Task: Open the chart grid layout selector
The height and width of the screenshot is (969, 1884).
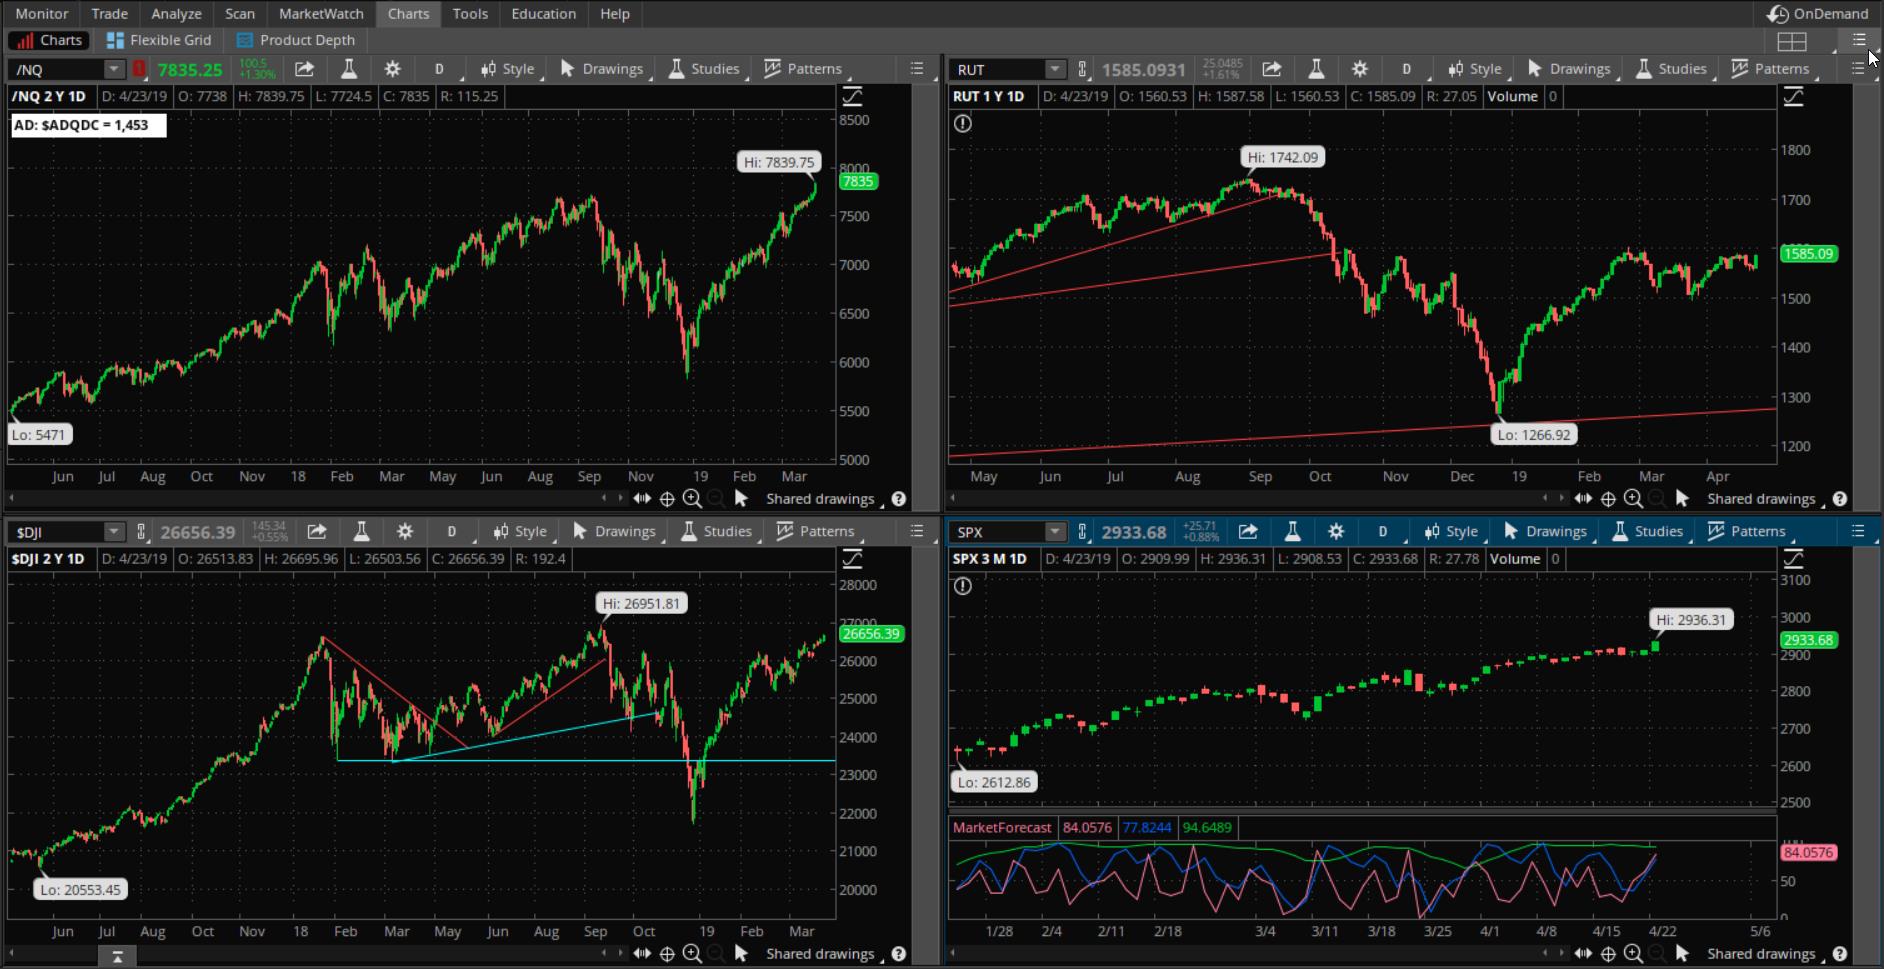Action: point(1792,41)
